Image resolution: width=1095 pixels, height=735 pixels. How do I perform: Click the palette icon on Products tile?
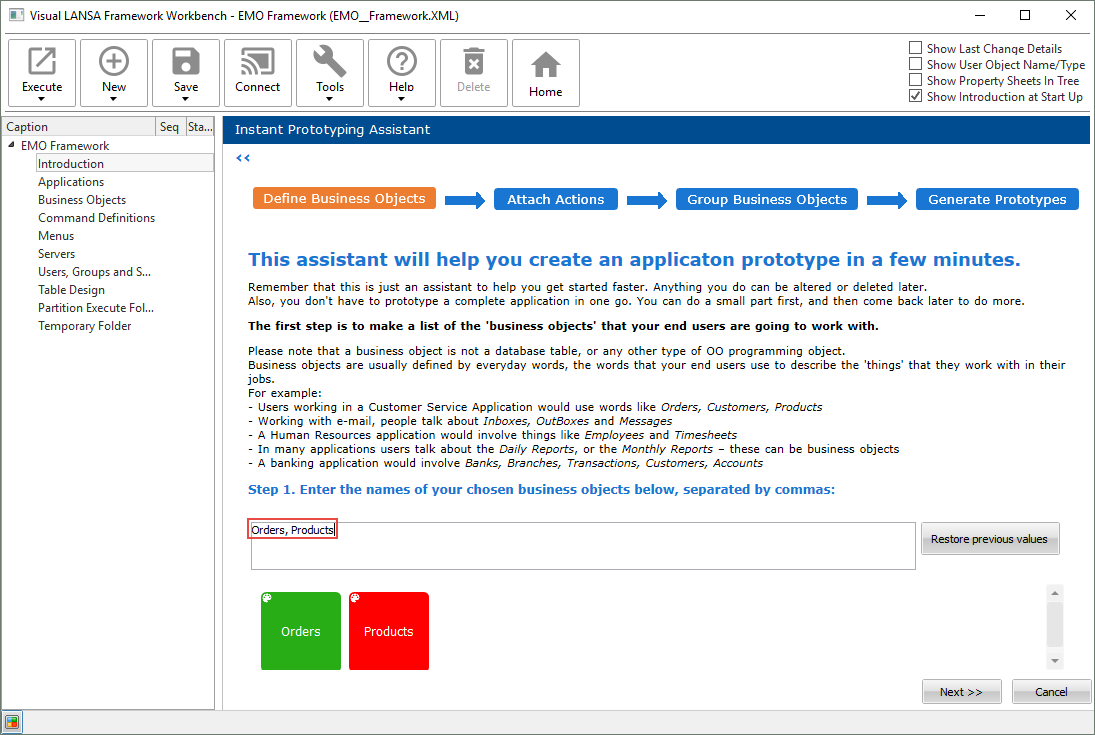point(355,598)
